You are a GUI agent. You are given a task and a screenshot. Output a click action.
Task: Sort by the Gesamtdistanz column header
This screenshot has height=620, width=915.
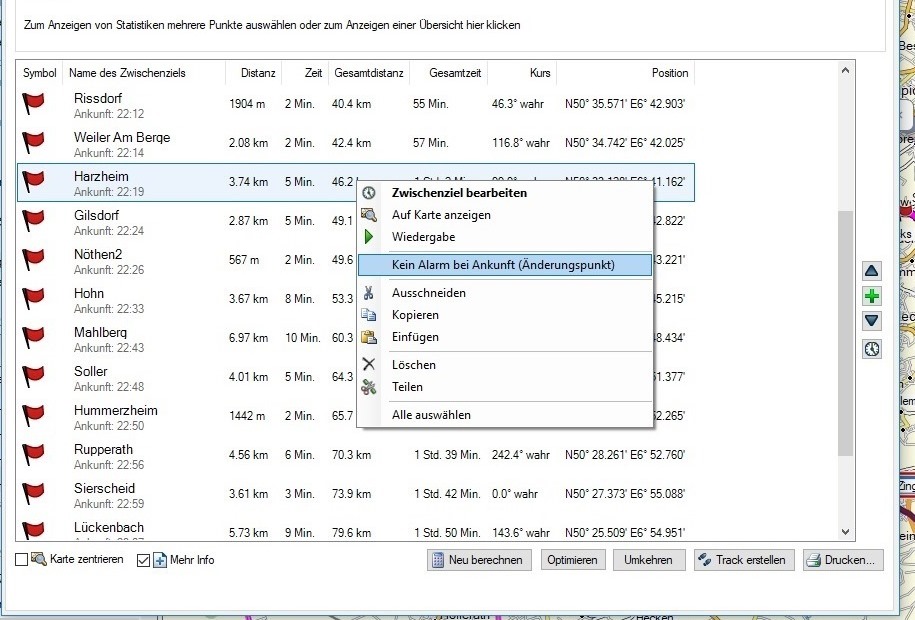coord(369,73)
